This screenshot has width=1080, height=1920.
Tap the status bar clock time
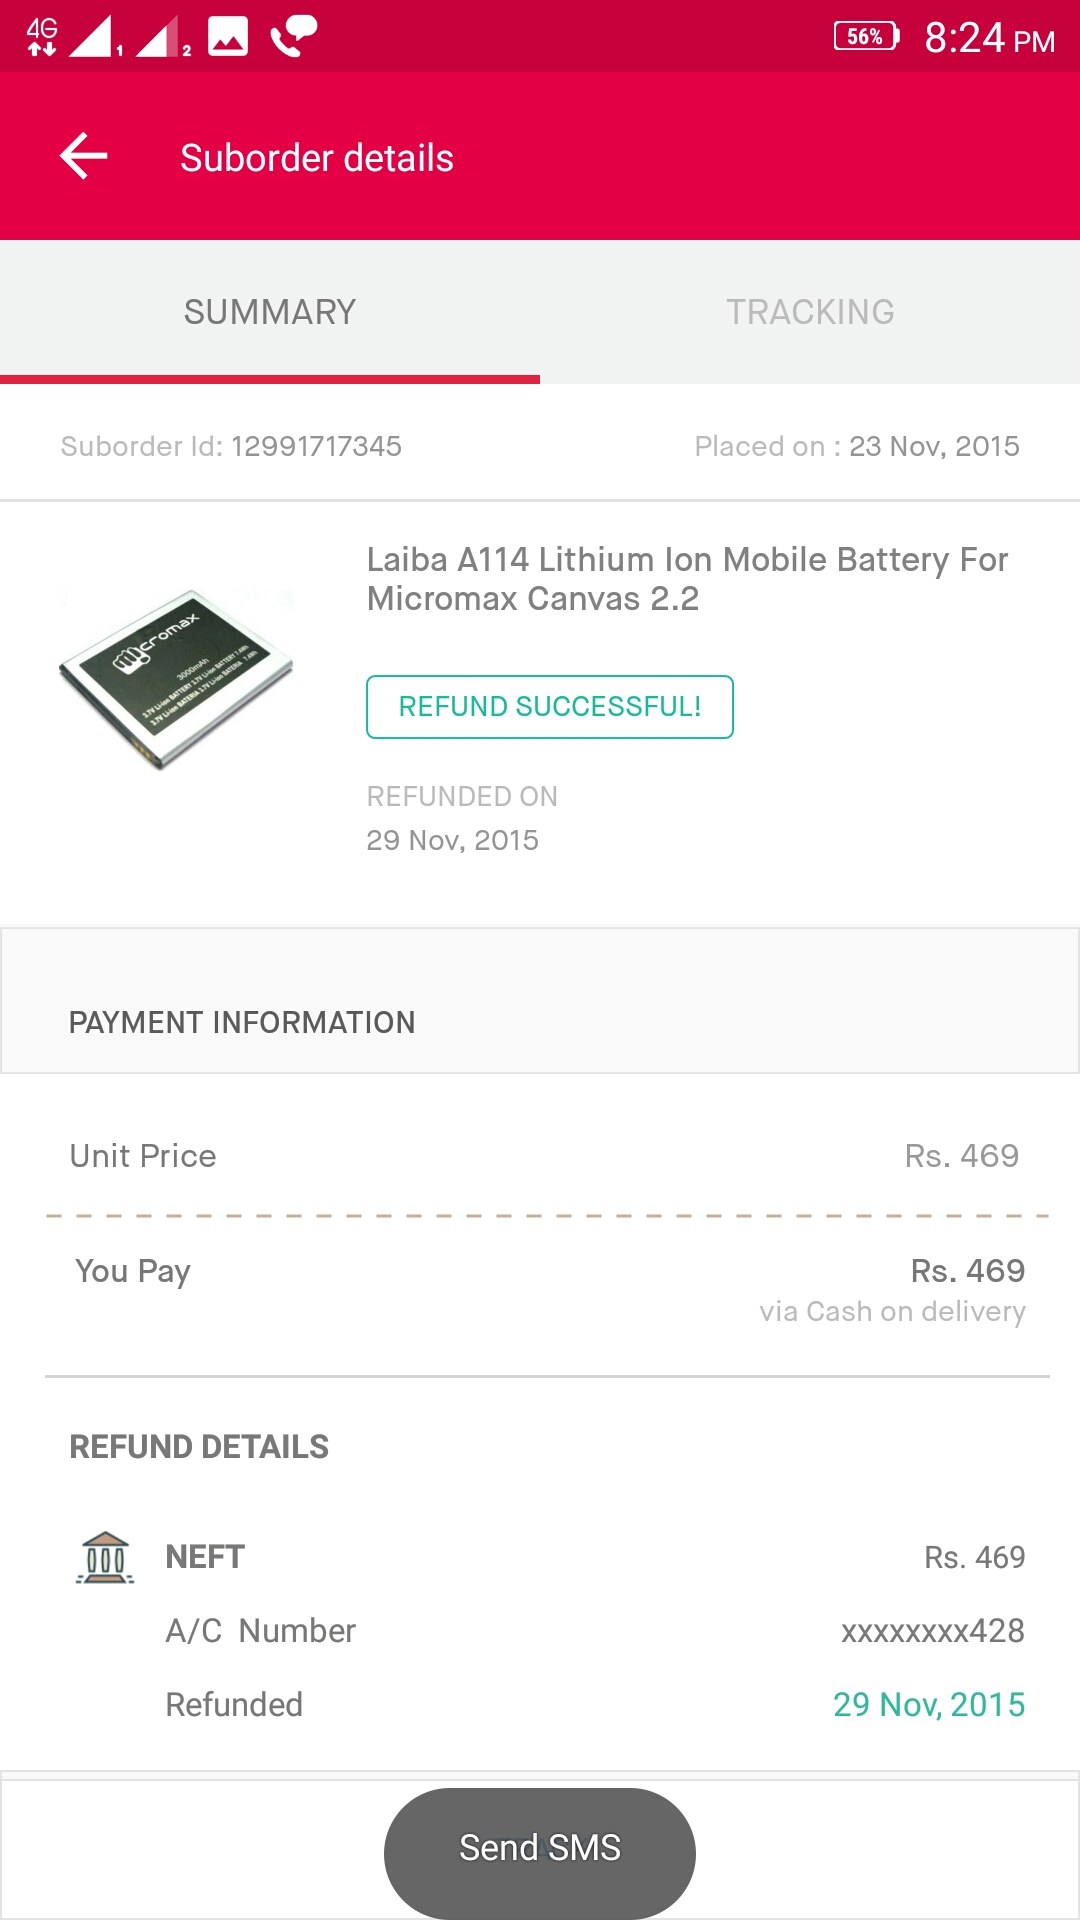[989, 39]
